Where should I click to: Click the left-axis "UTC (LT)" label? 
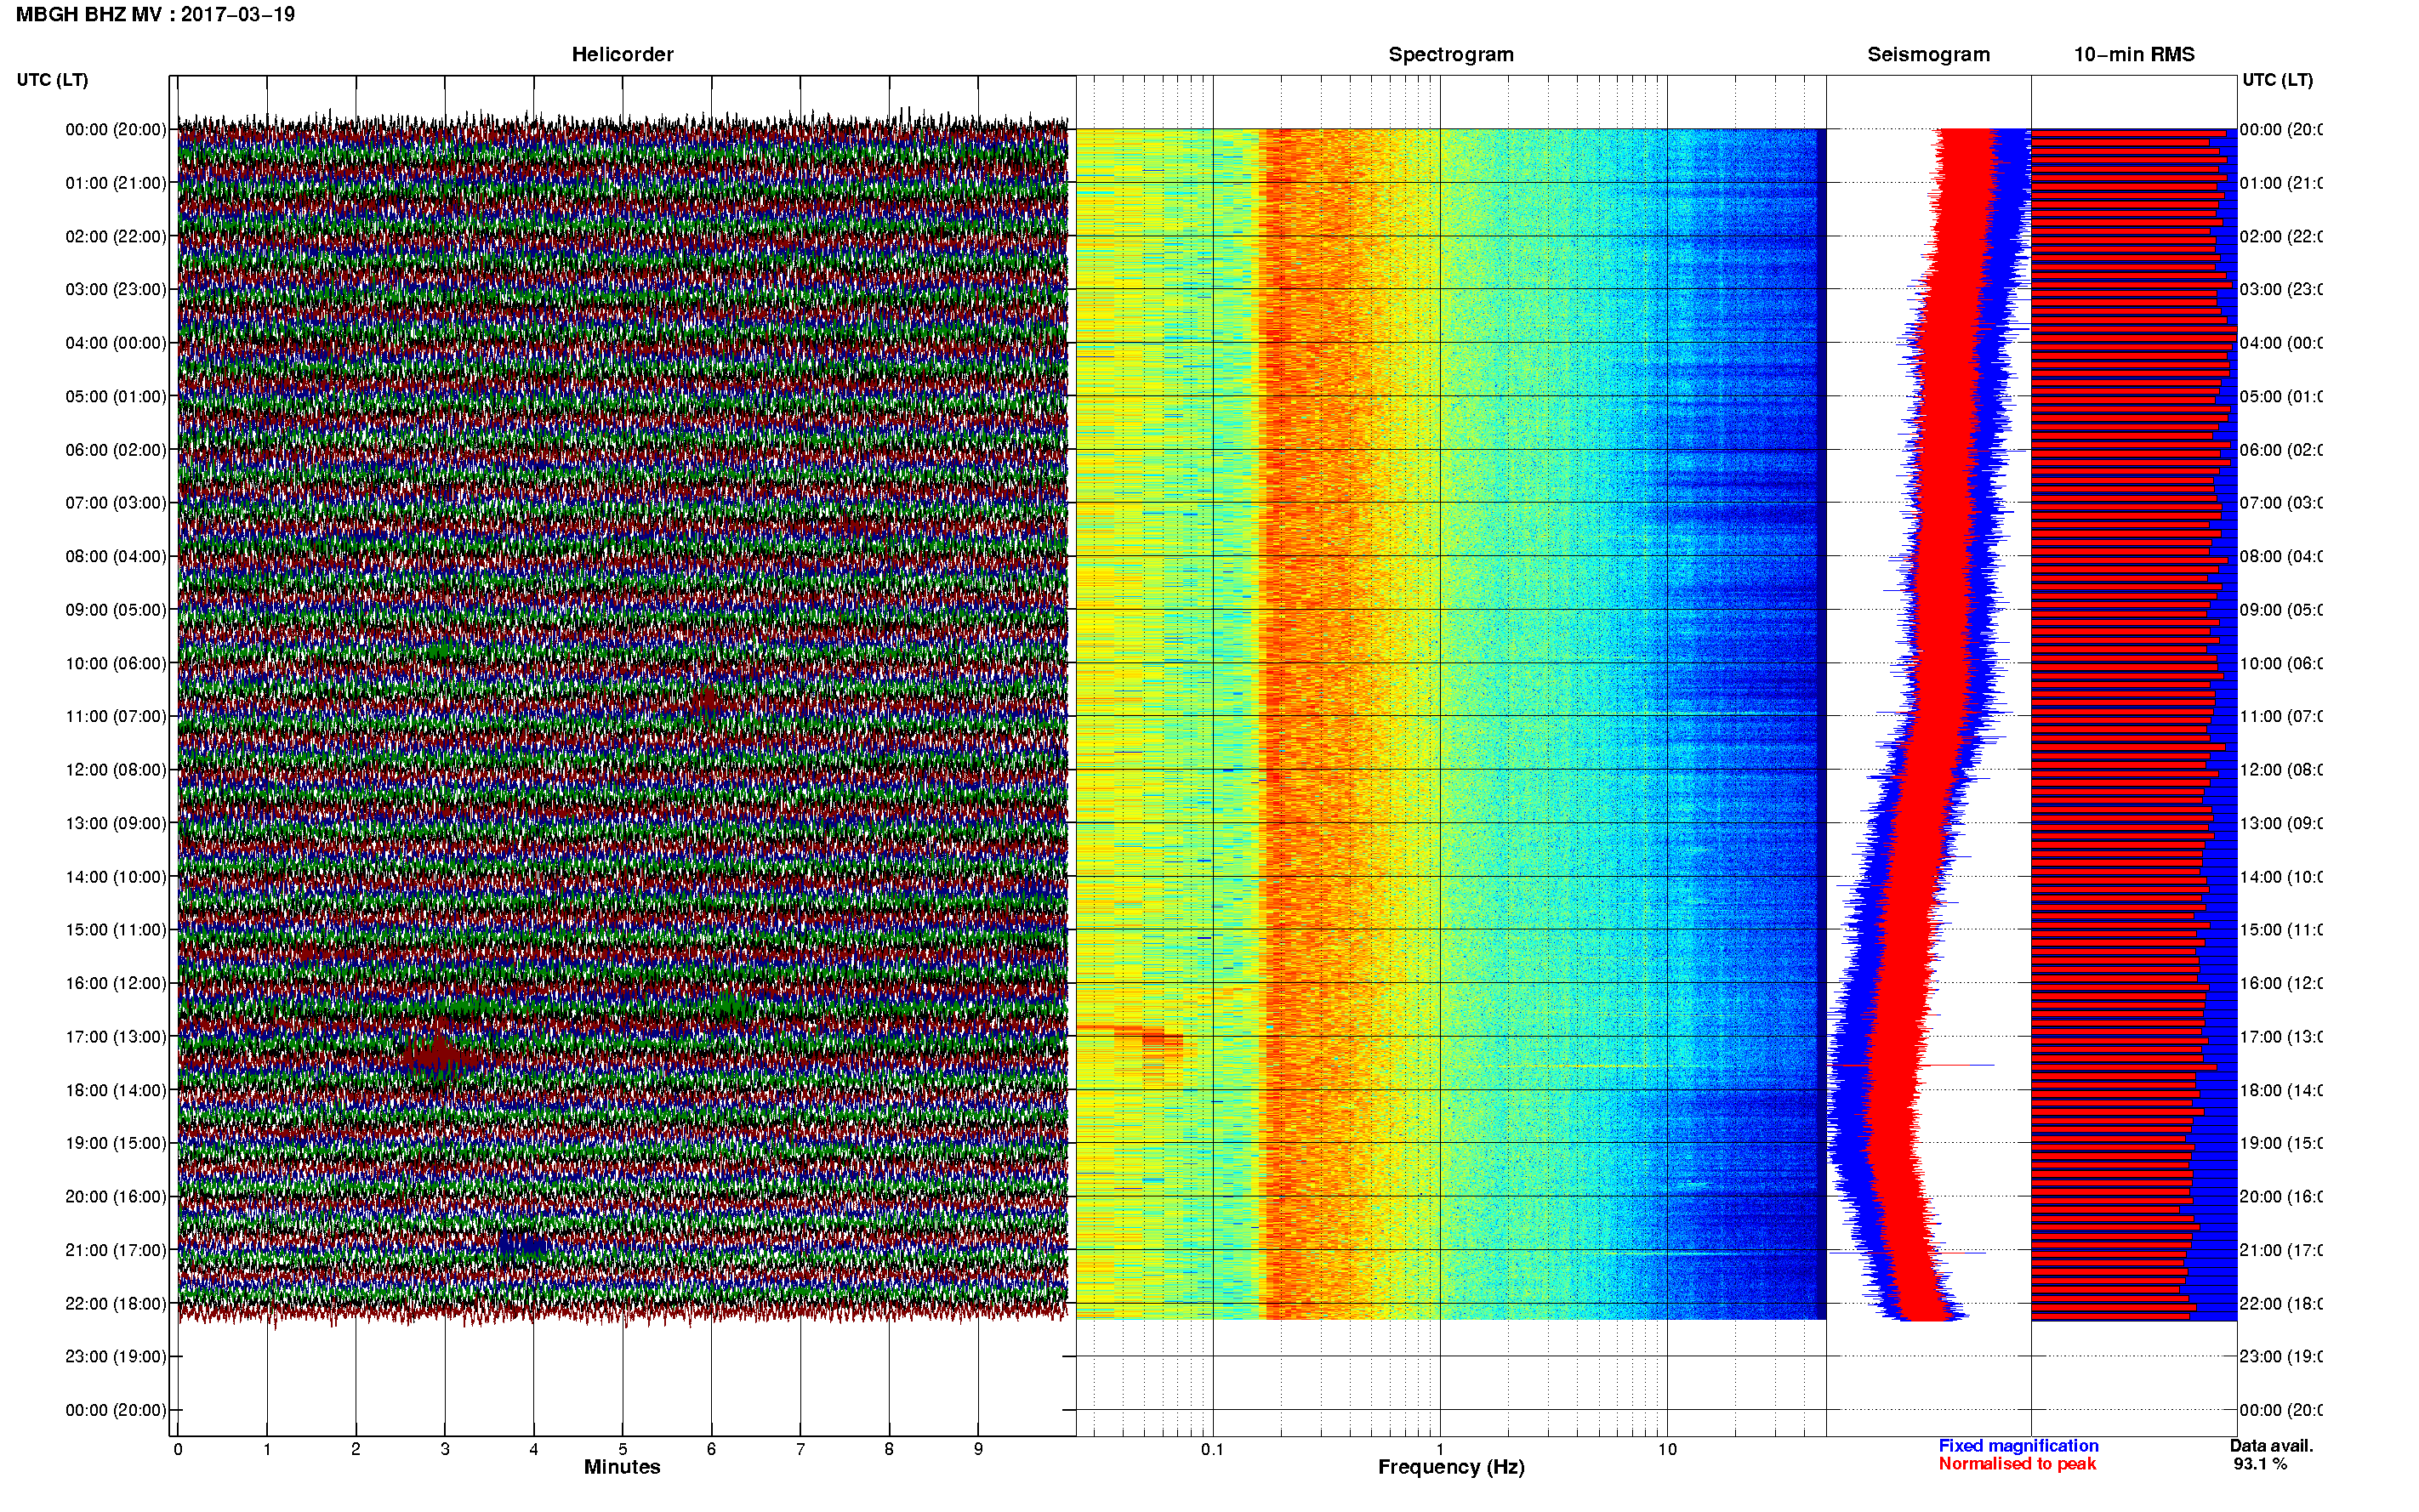point(52,80)
